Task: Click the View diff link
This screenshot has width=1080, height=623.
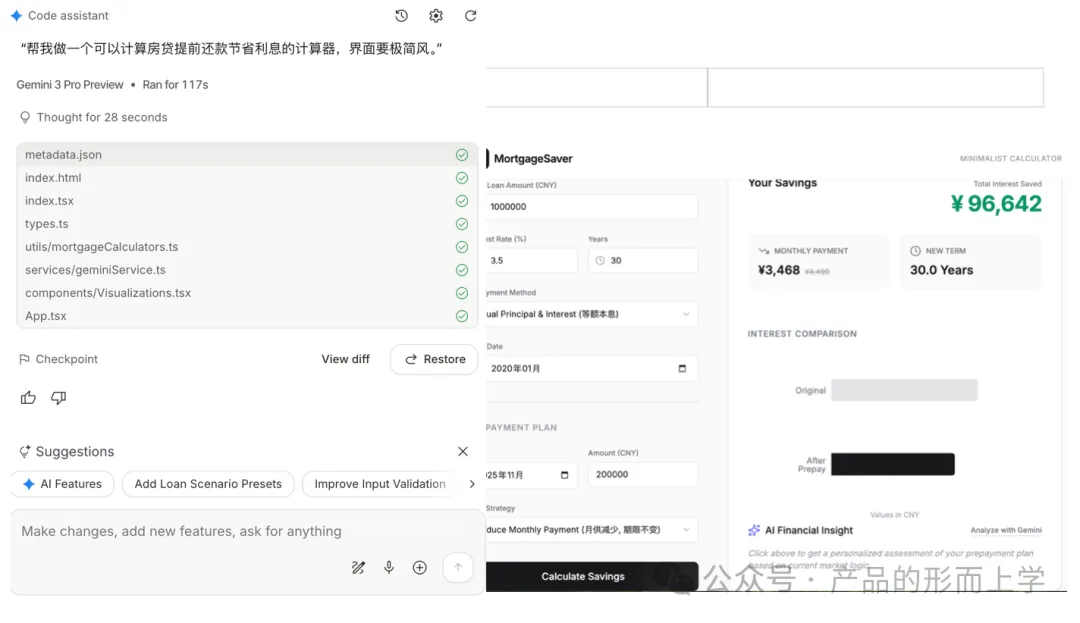Action: tap(345, 360)
